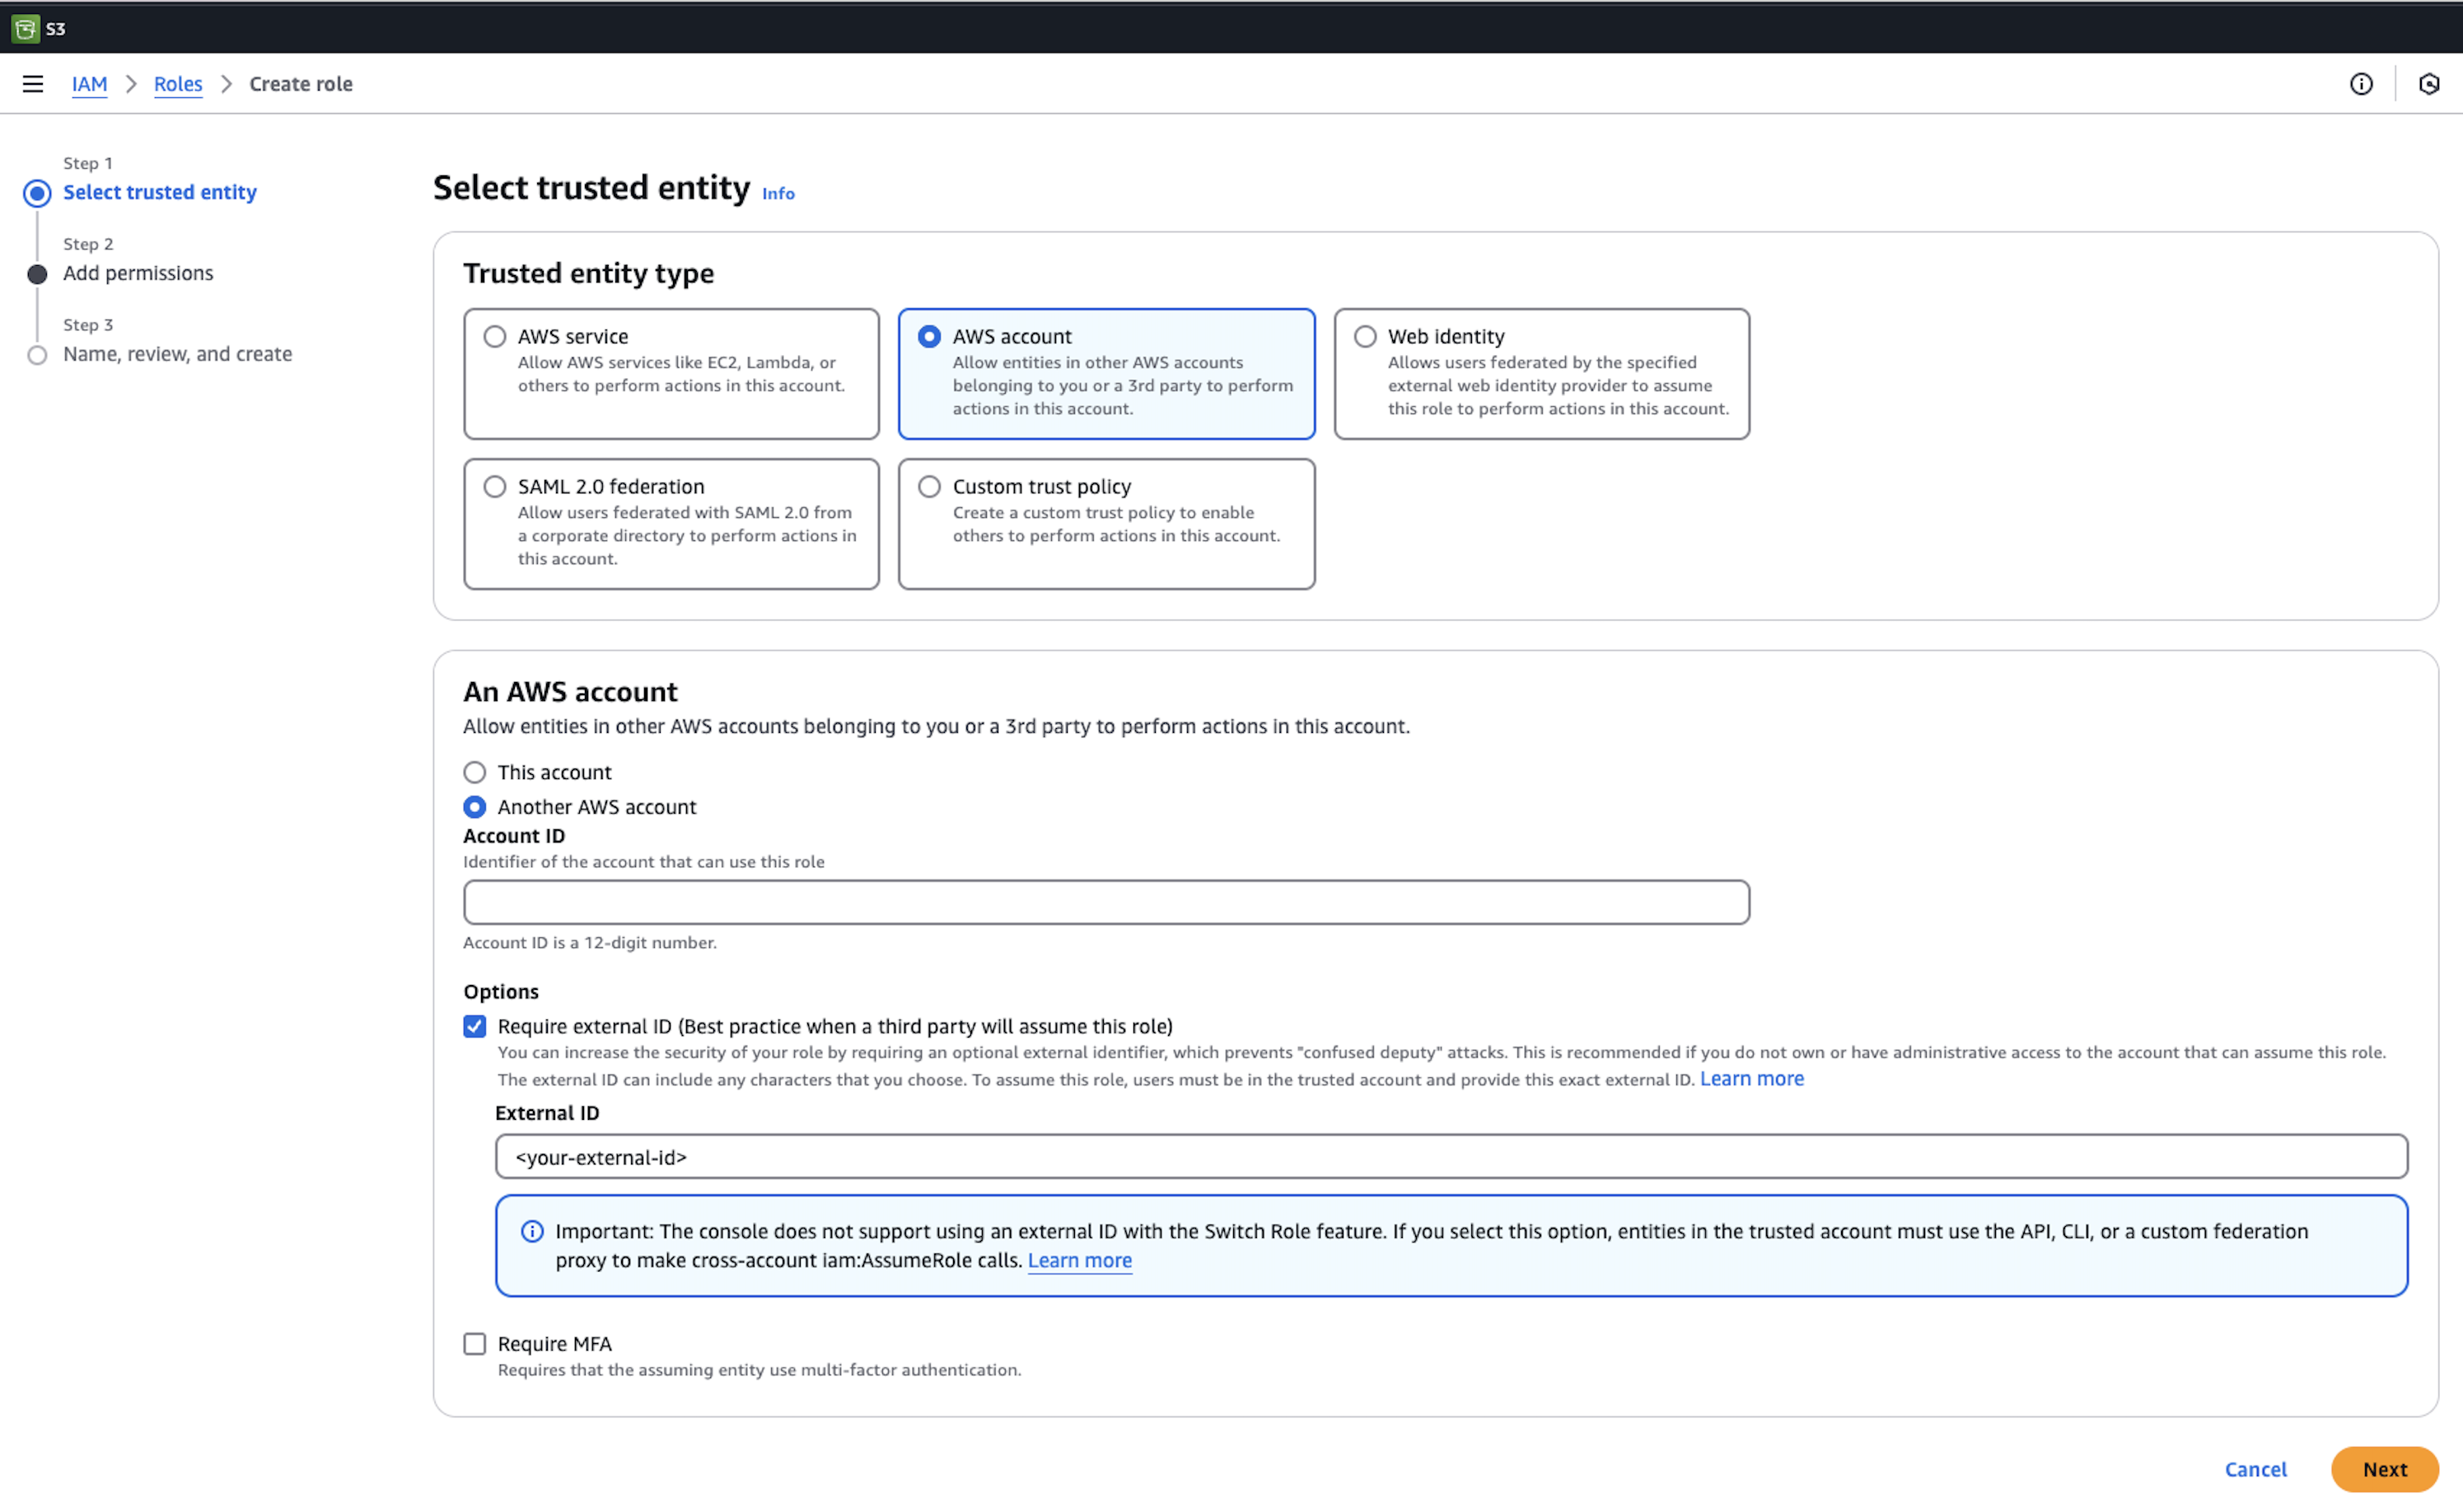Click the help circle icon top right

point(2361,82)
